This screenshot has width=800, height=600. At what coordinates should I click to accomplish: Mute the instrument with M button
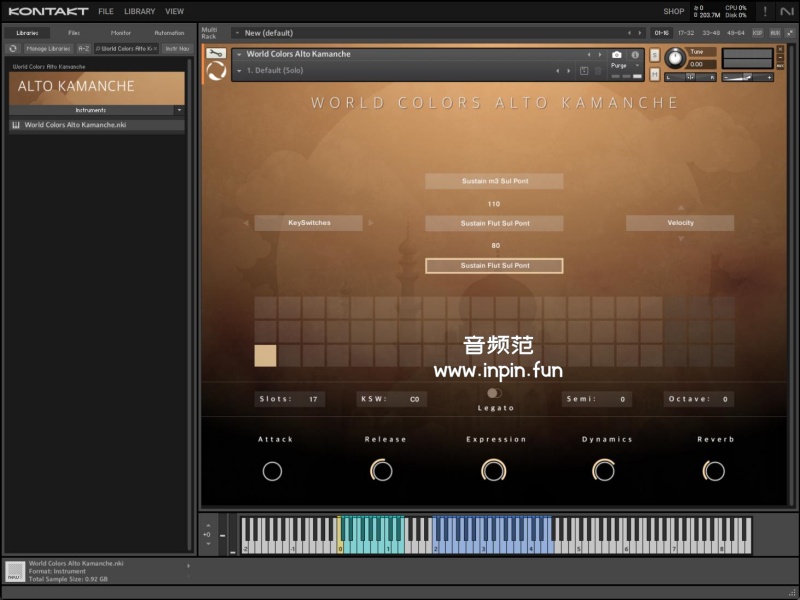(654, 73)
